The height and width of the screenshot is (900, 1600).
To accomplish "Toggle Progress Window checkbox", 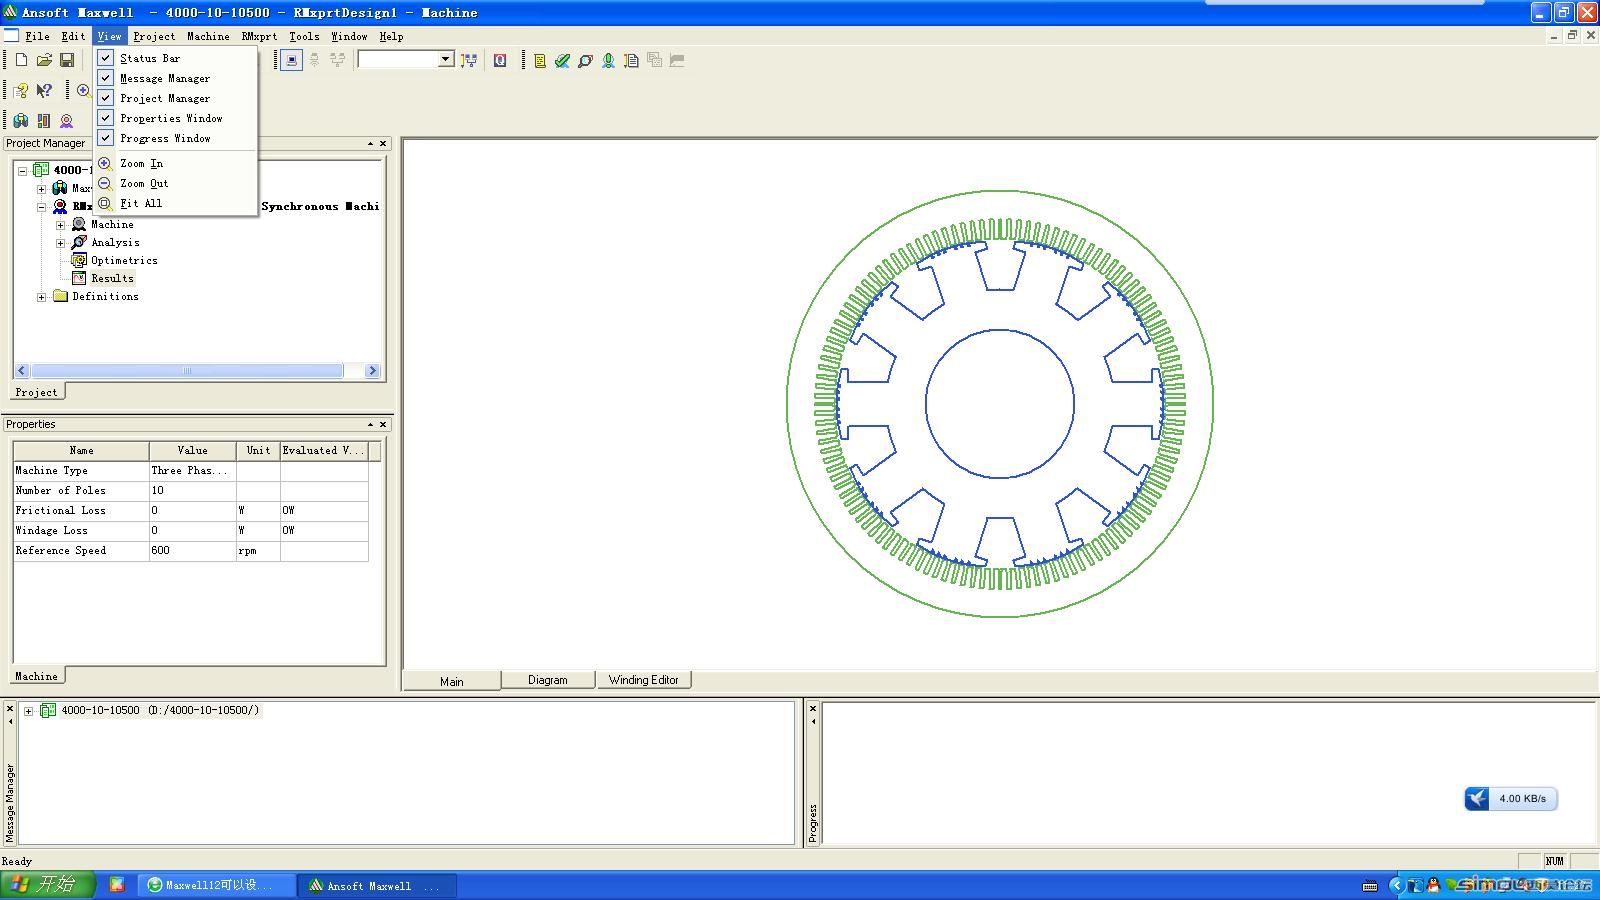I will (105, 138).
